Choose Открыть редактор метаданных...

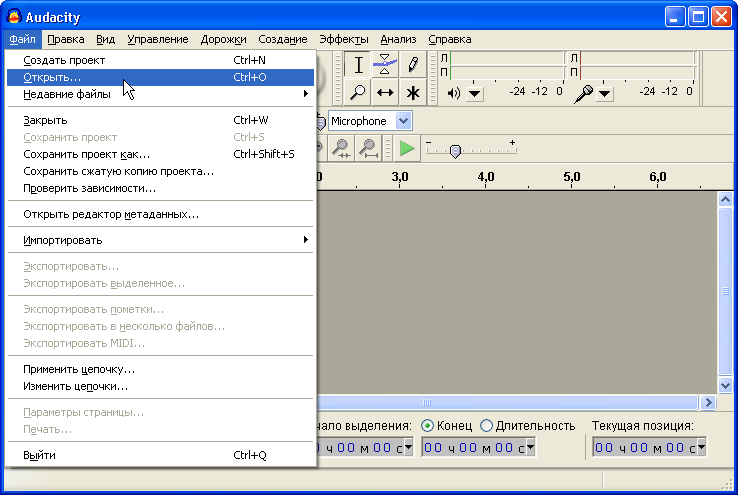click(160, 215)
